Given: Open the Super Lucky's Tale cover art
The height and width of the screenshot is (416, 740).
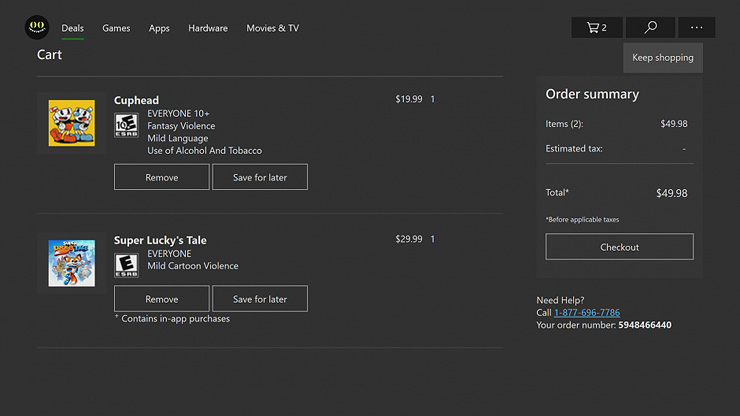Looking at the screenshot, I should (72, 263).
